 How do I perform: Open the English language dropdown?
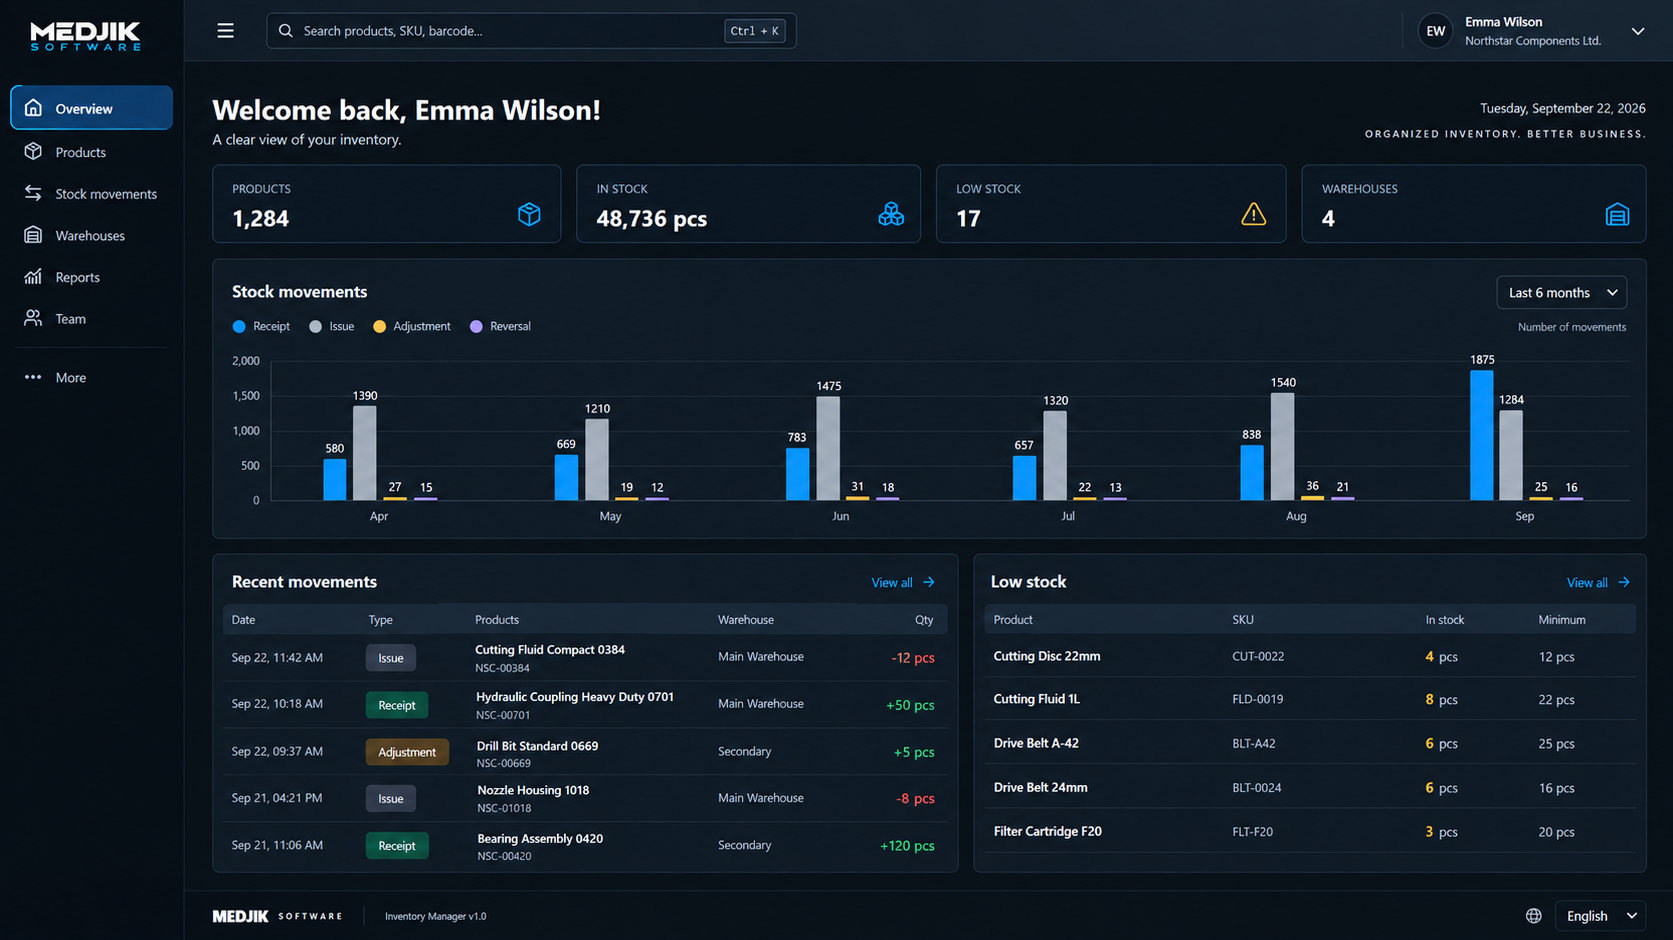point(1601,916)
